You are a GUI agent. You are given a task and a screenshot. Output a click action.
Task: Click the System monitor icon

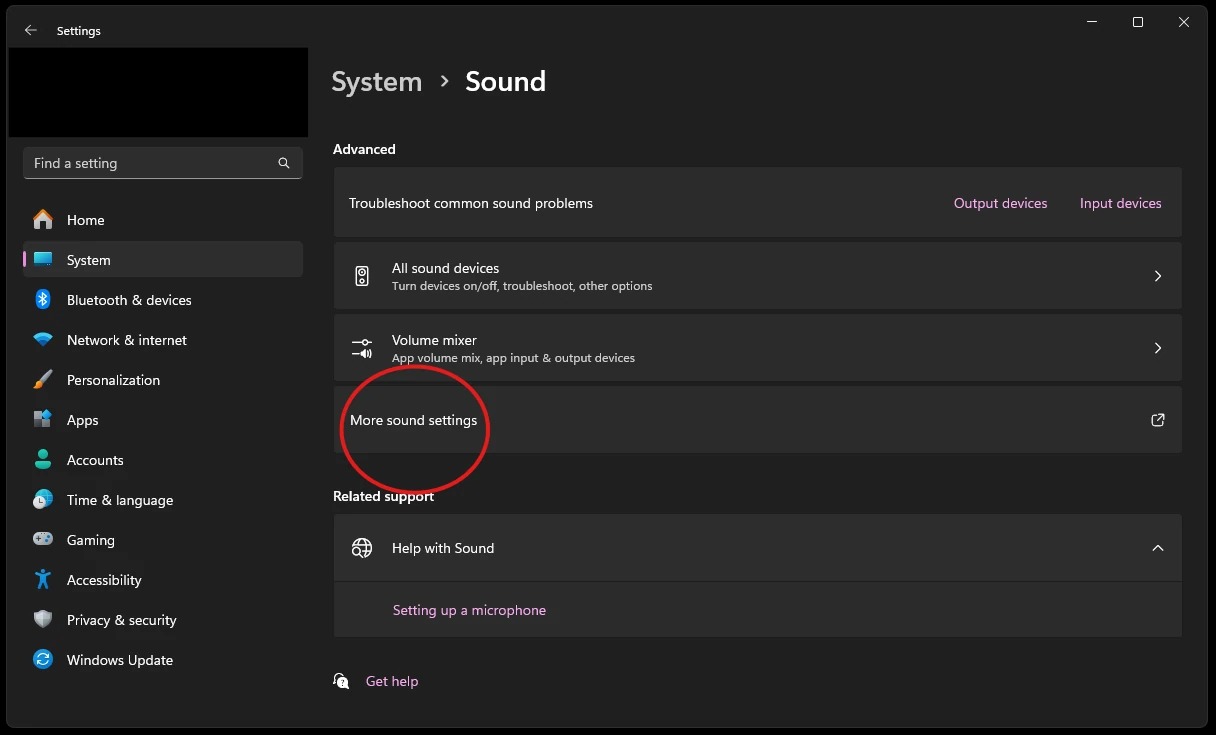43,260
